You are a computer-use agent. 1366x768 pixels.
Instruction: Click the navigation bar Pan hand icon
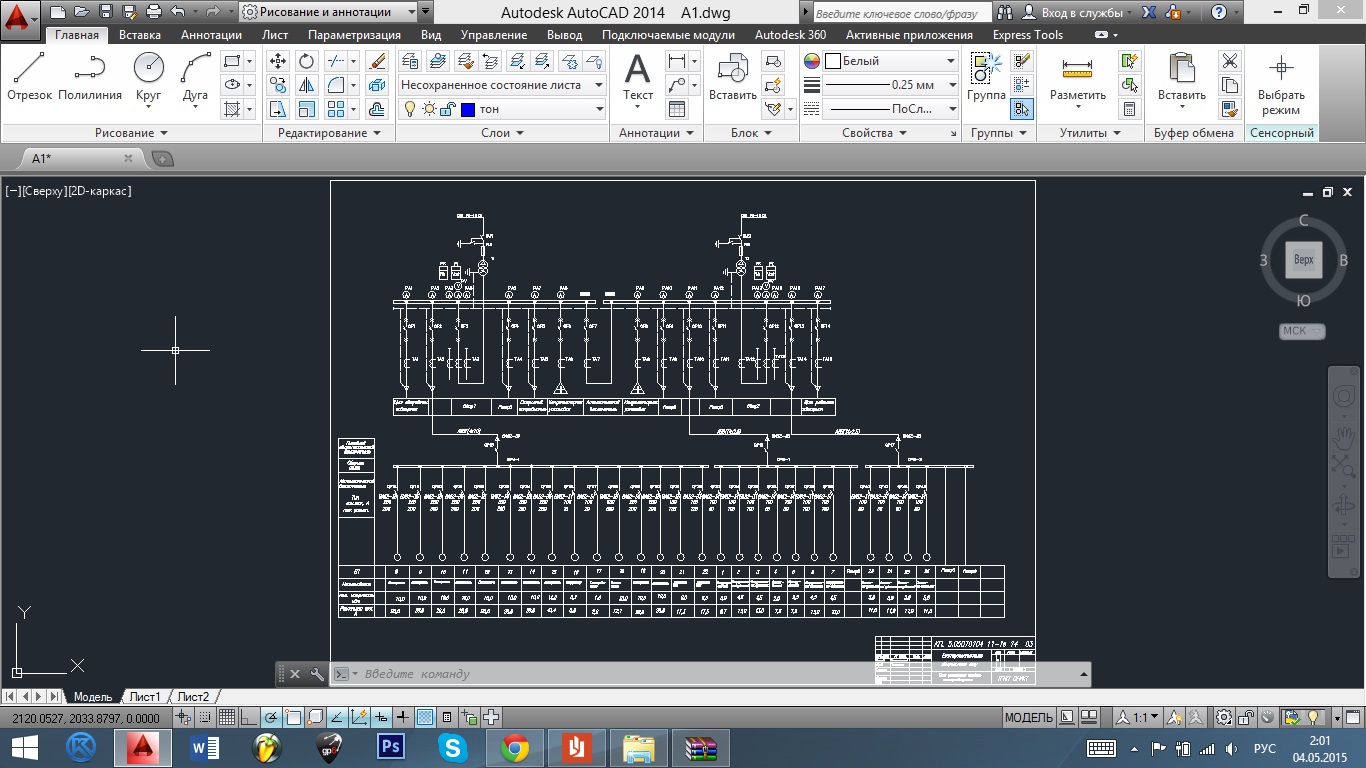click(x=1343, y=437)
